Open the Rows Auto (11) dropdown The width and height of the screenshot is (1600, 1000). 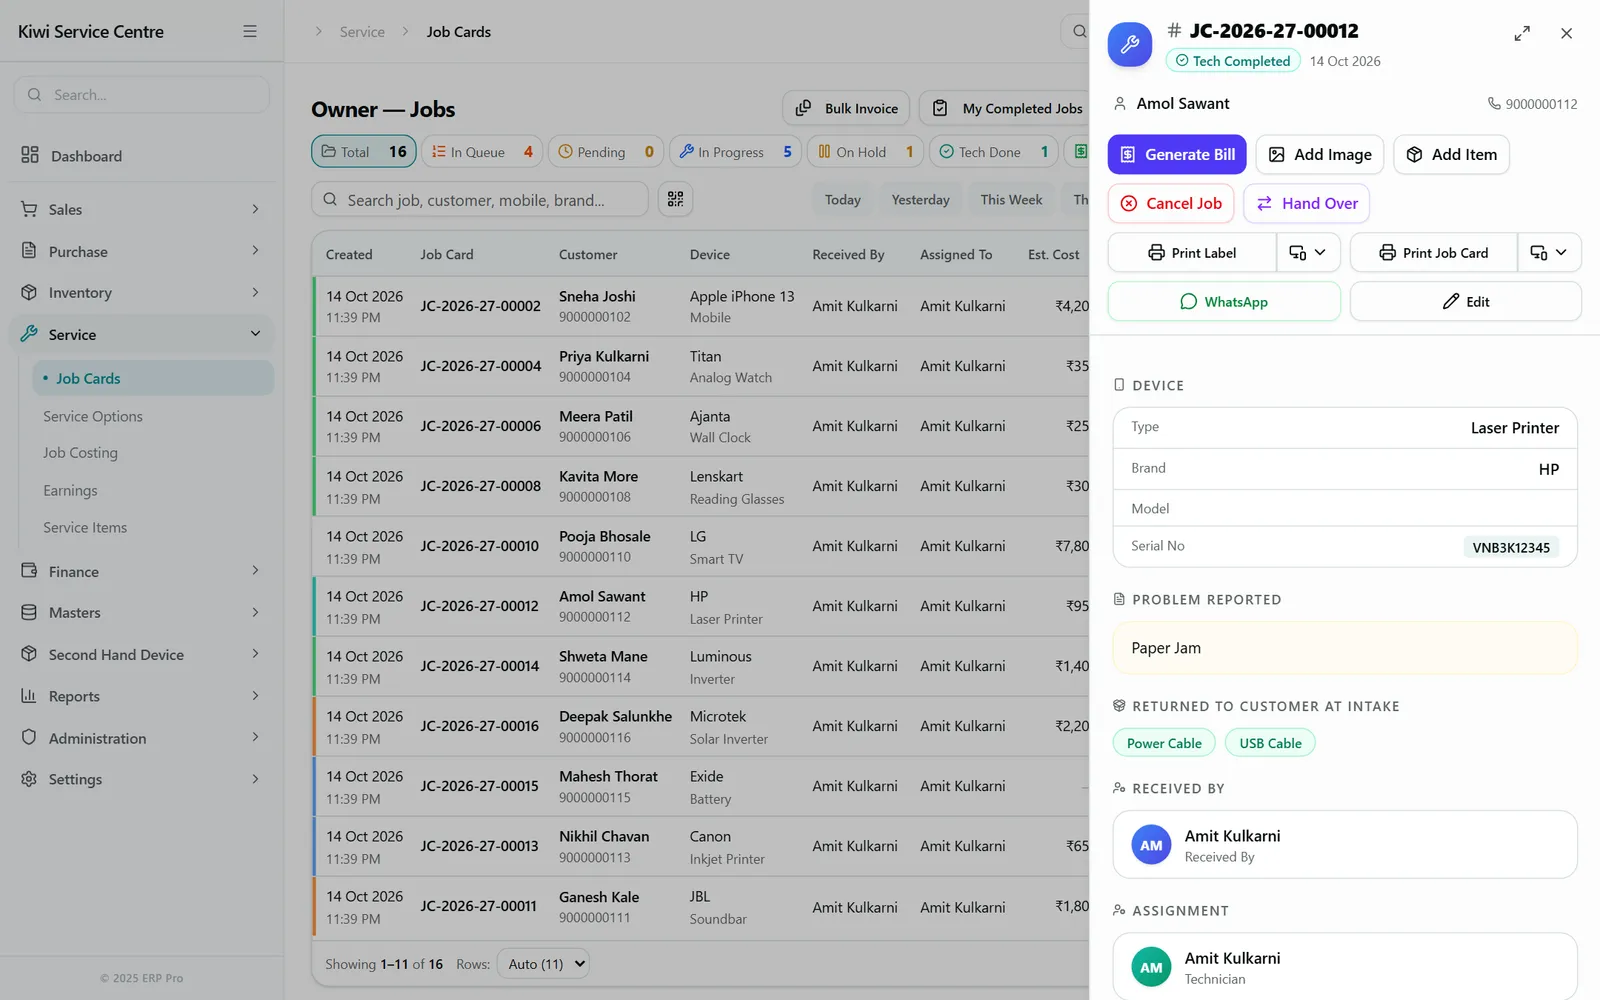pyautogui.click(x=543, y=964)
